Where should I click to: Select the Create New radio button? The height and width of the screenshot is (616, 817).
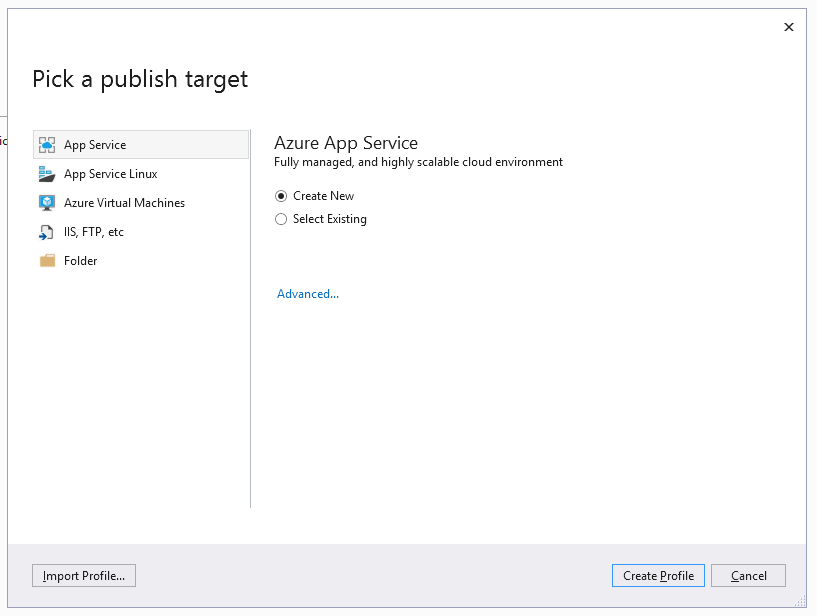click(281, 196)
